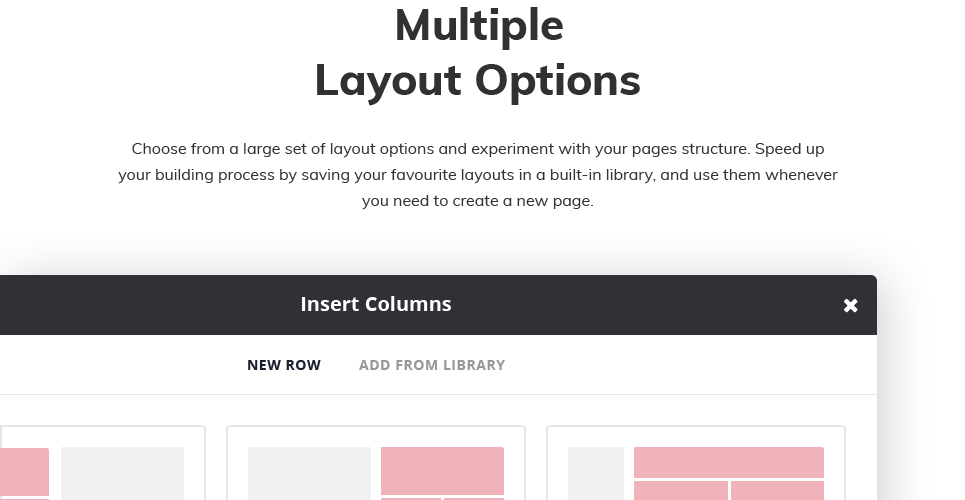The image size is (965, 500).
Task: Select large pink block in middle layout
Action: tap(442, 471)
